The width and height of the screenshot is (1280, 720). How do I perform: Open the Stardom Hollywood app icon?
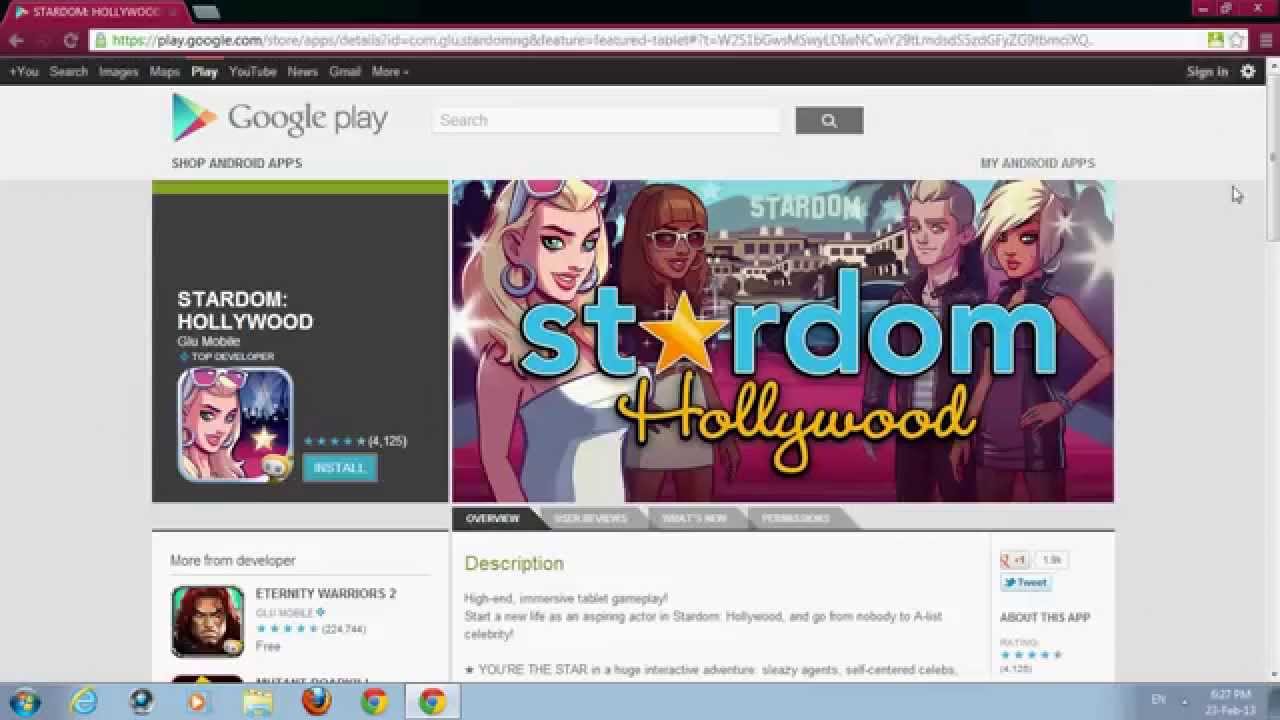(235, 425)
